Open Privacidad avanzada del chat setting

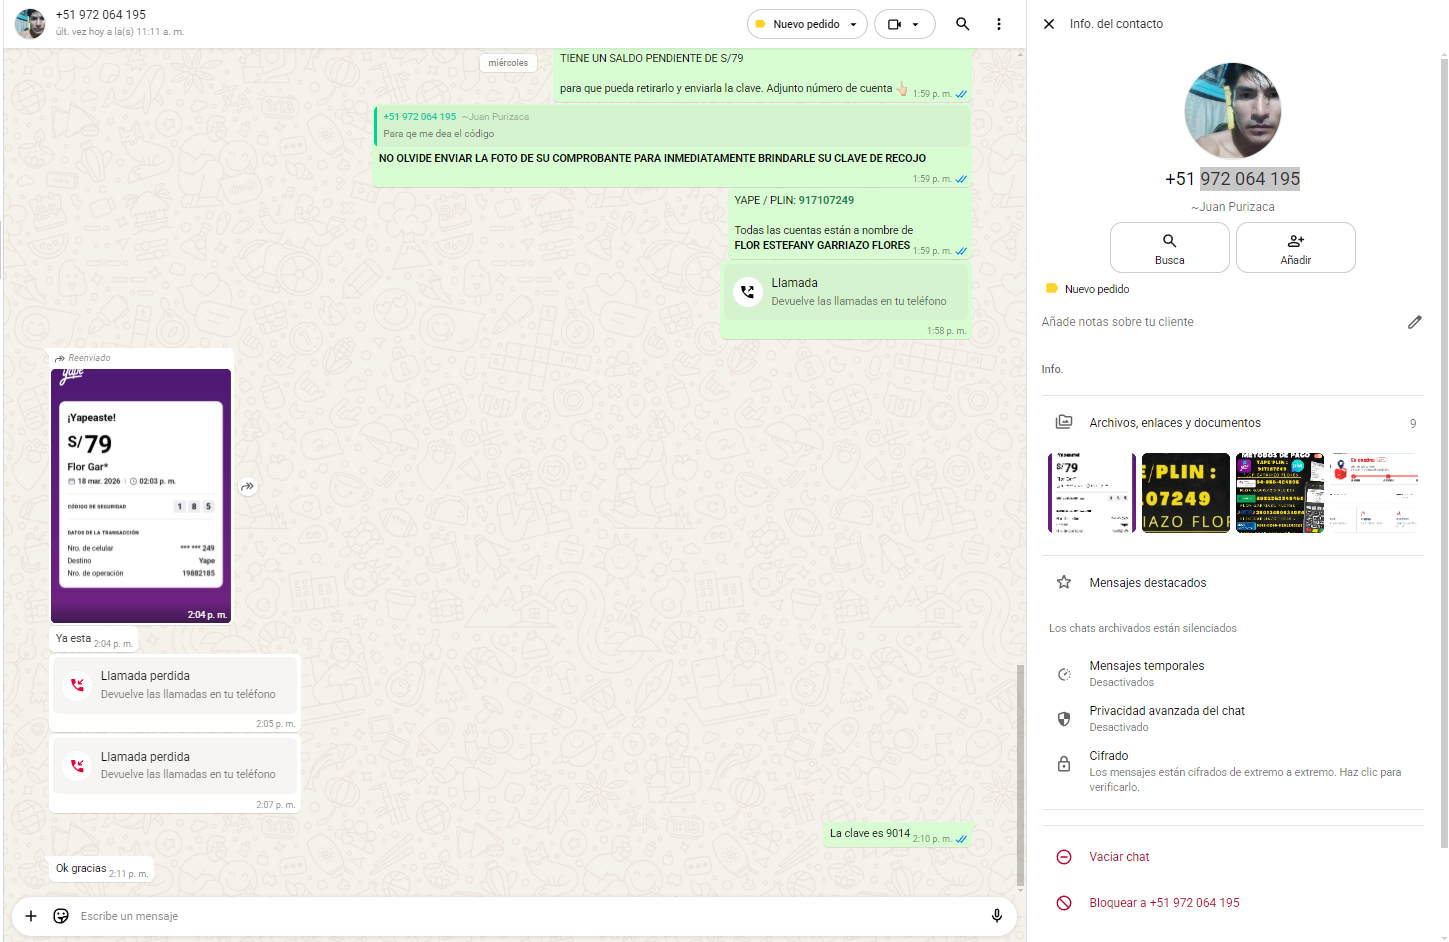point(1166,718)
